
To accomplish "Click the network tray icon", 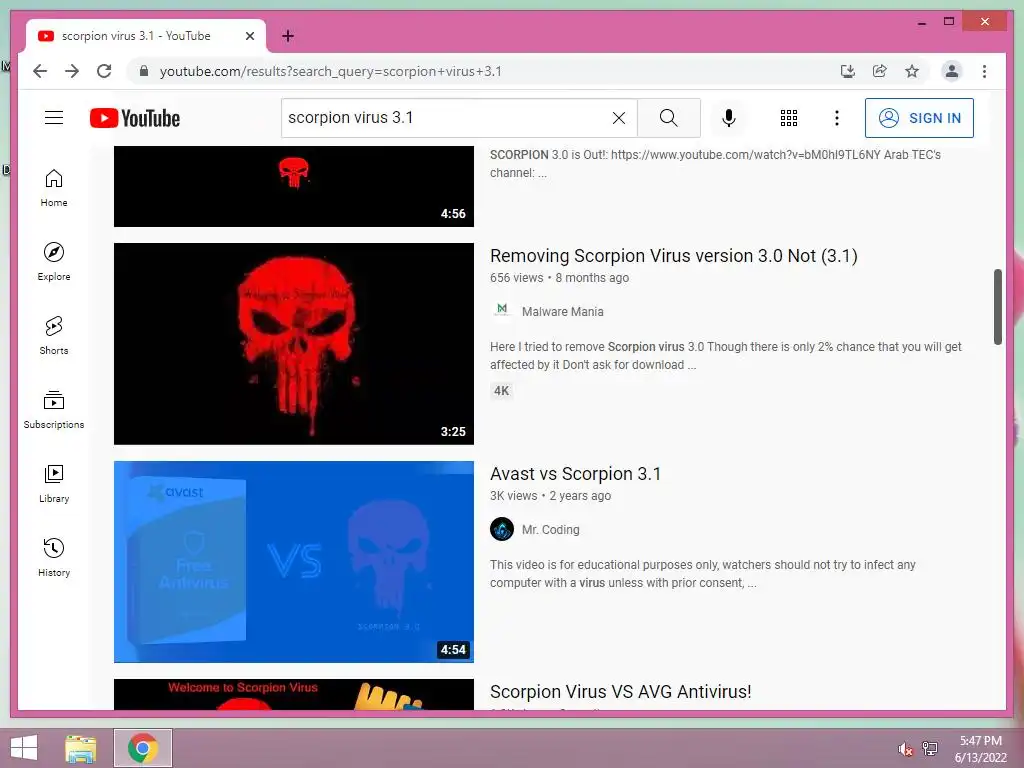I will (x=930, y=748).
